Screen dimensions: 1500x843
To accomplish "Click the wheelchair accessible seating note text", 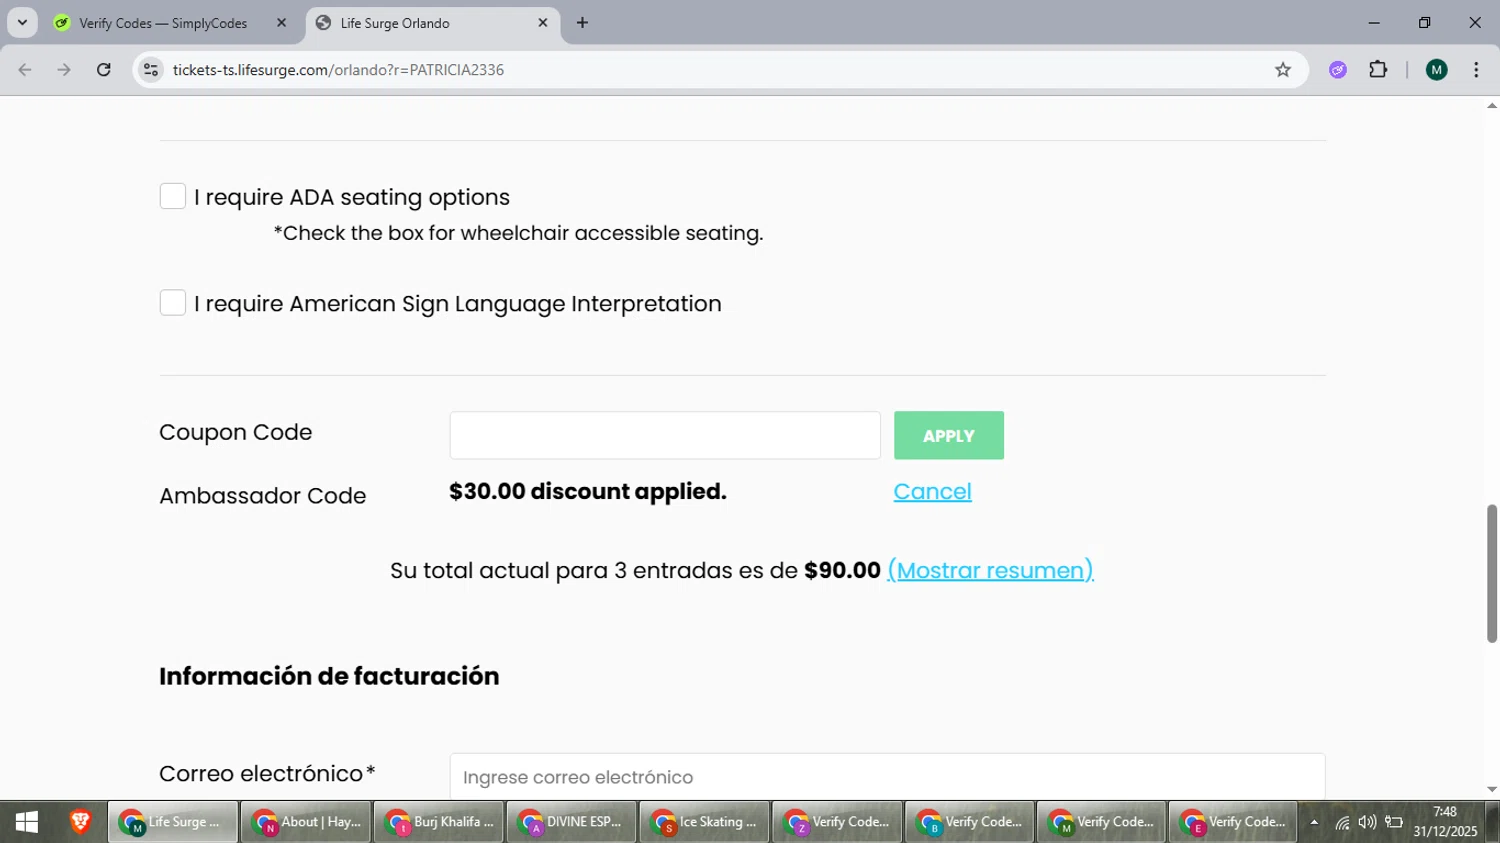I will [x=518, y=233].
